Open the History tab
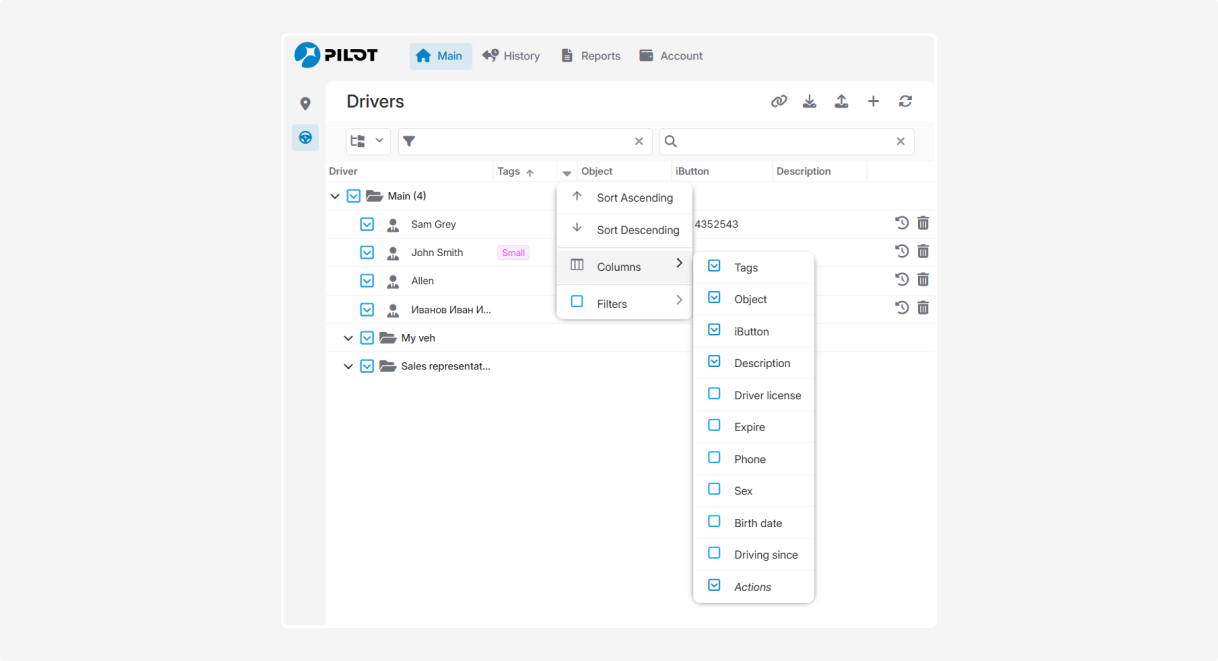 pyautogui.click(x=511, y=56)
